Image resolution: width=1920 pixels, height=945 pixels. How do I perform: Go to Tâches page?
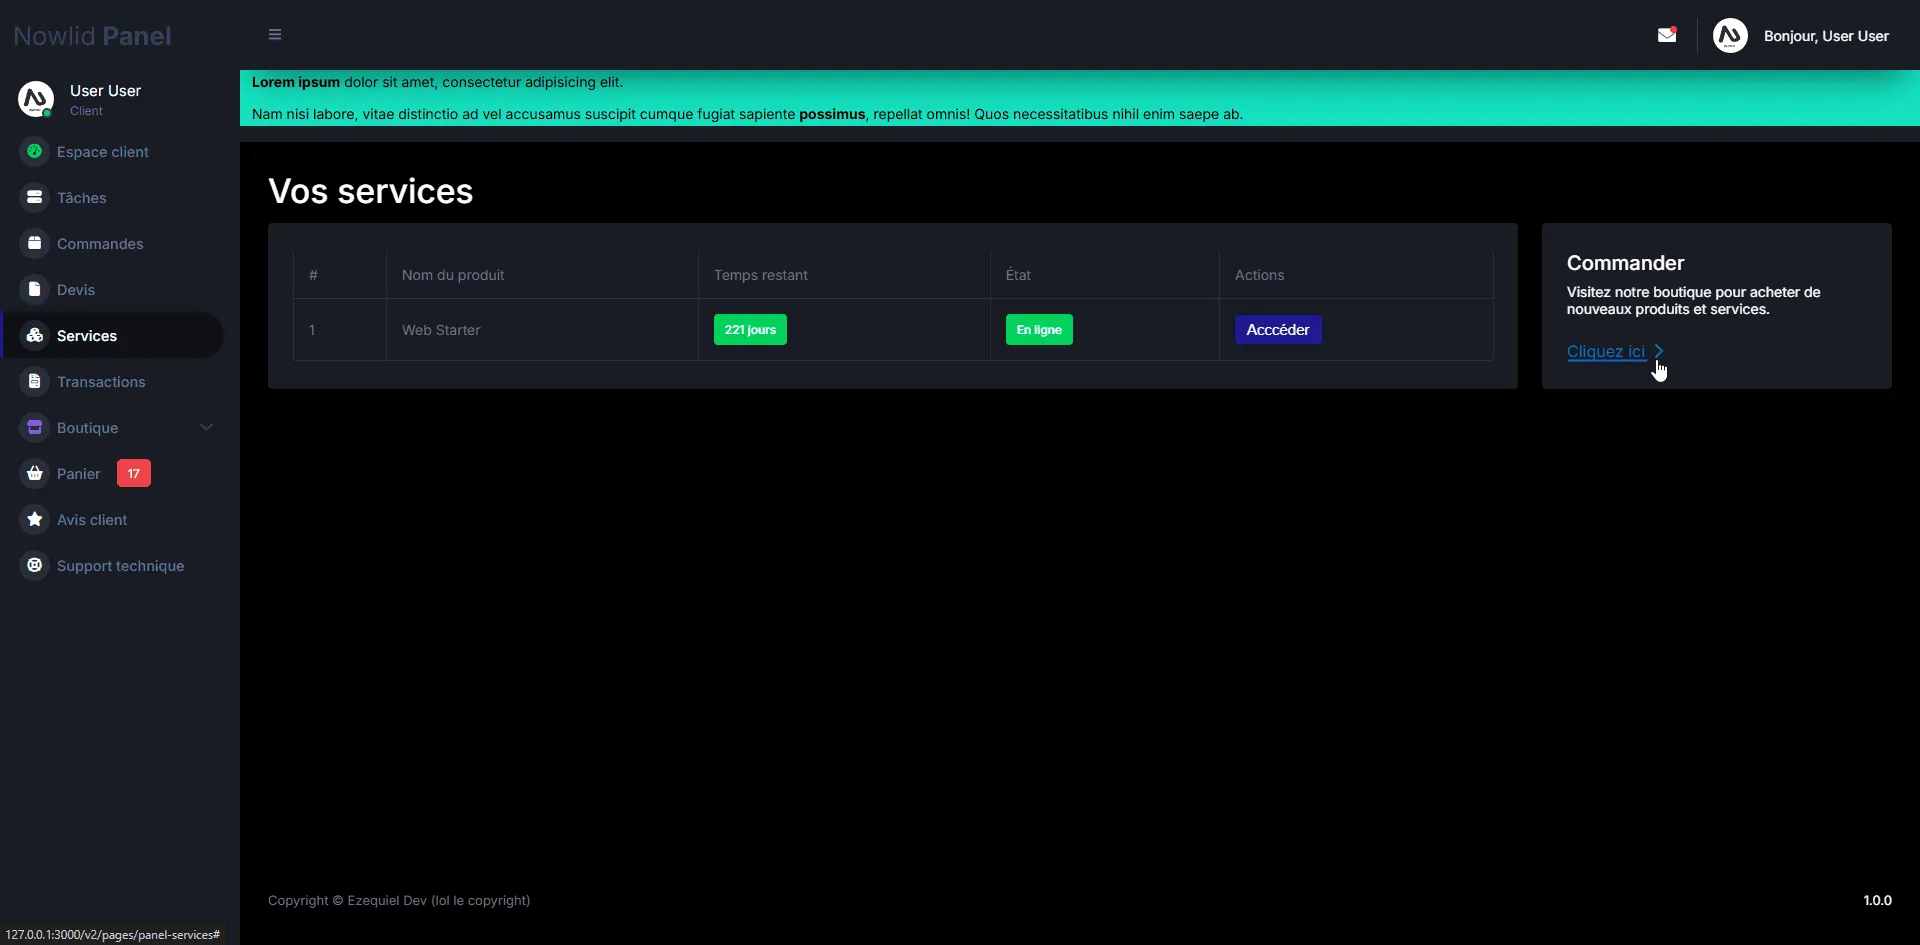pyautogui.click(x=82, y=198)
